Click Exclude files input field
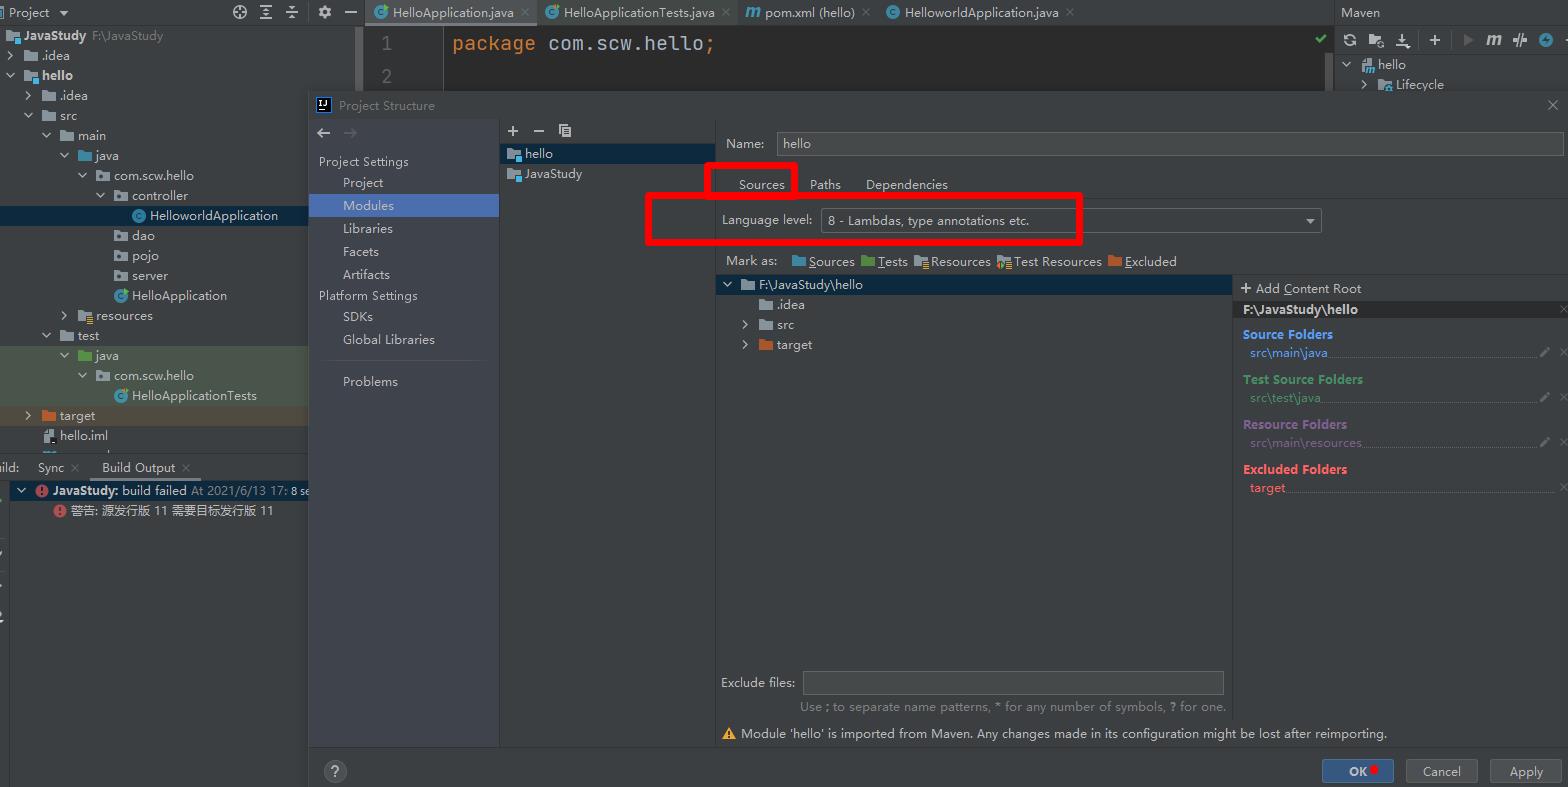 [x=1013, y=683]
